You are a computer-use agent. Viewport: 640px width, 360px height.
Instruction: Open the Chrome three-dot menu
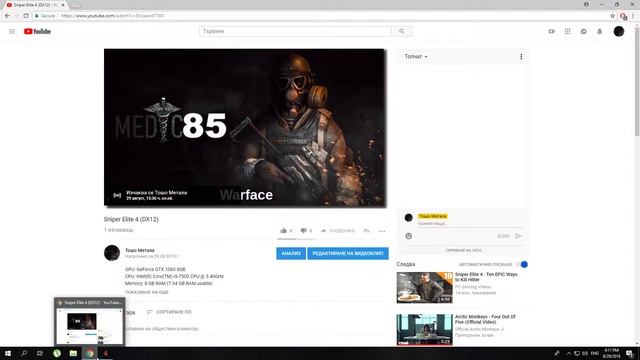[x=633, y=16]
